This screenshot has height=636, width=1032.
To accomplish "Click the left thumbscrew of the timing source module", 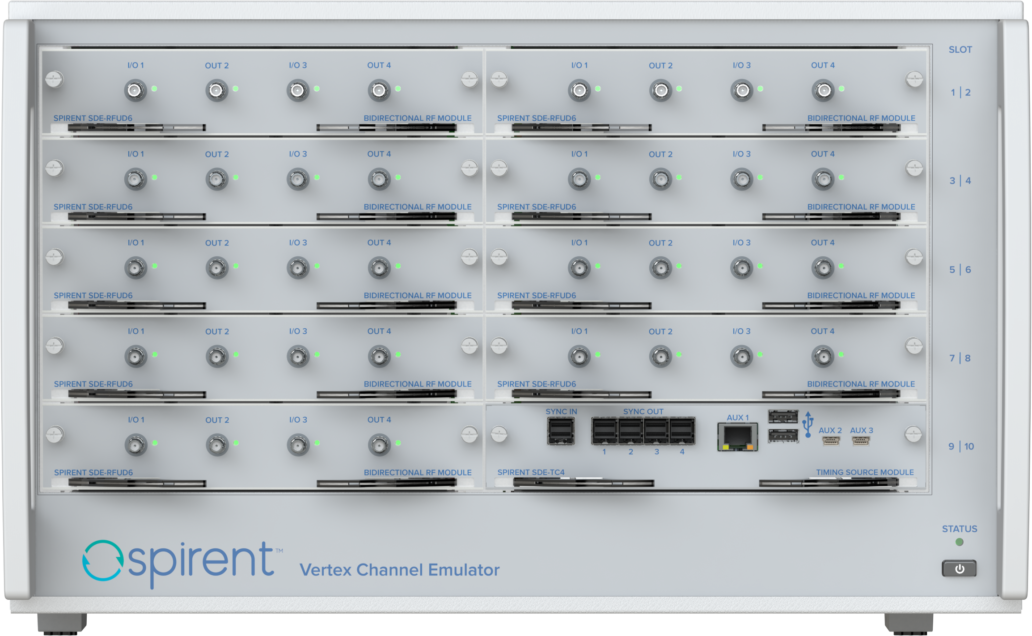I will tap(499, 435).
